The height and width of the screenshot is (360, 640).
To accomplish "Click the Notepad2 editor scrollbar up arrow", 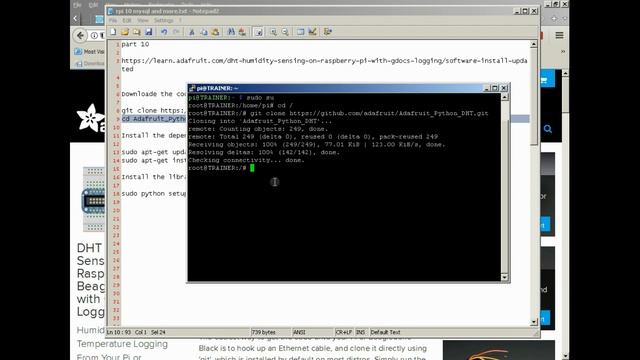I will [x=534, y=44].
